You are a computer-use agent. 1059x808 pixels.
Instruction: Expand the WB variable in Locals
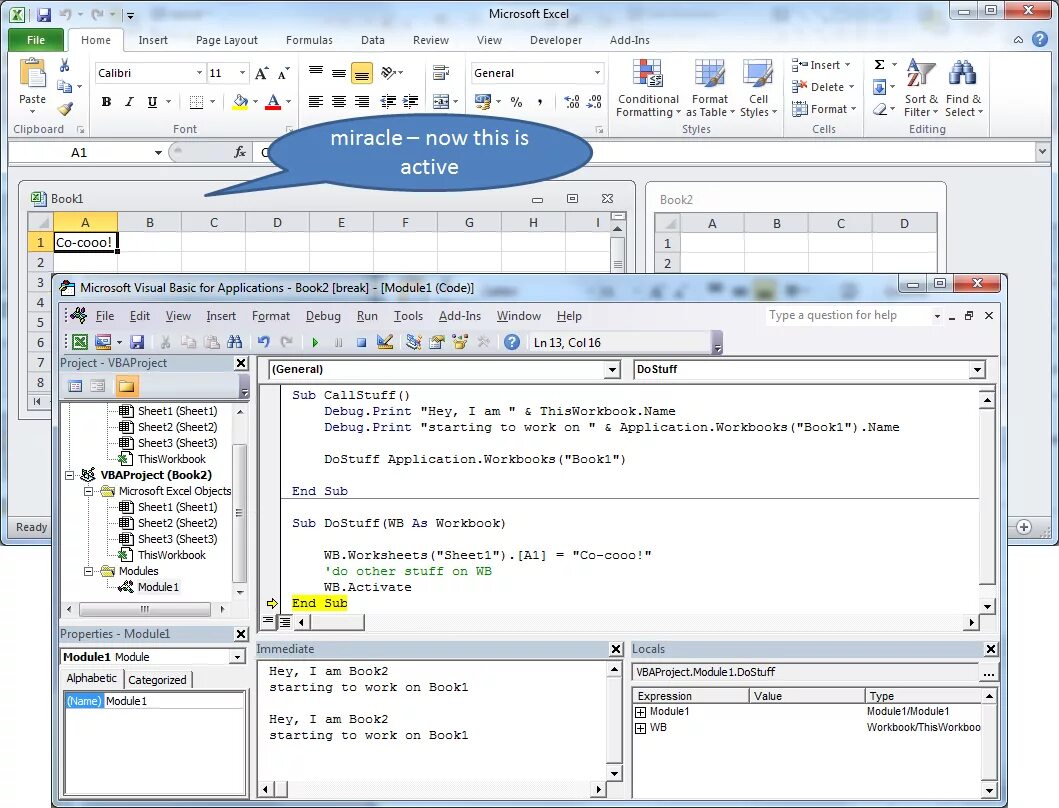(640, 728)
